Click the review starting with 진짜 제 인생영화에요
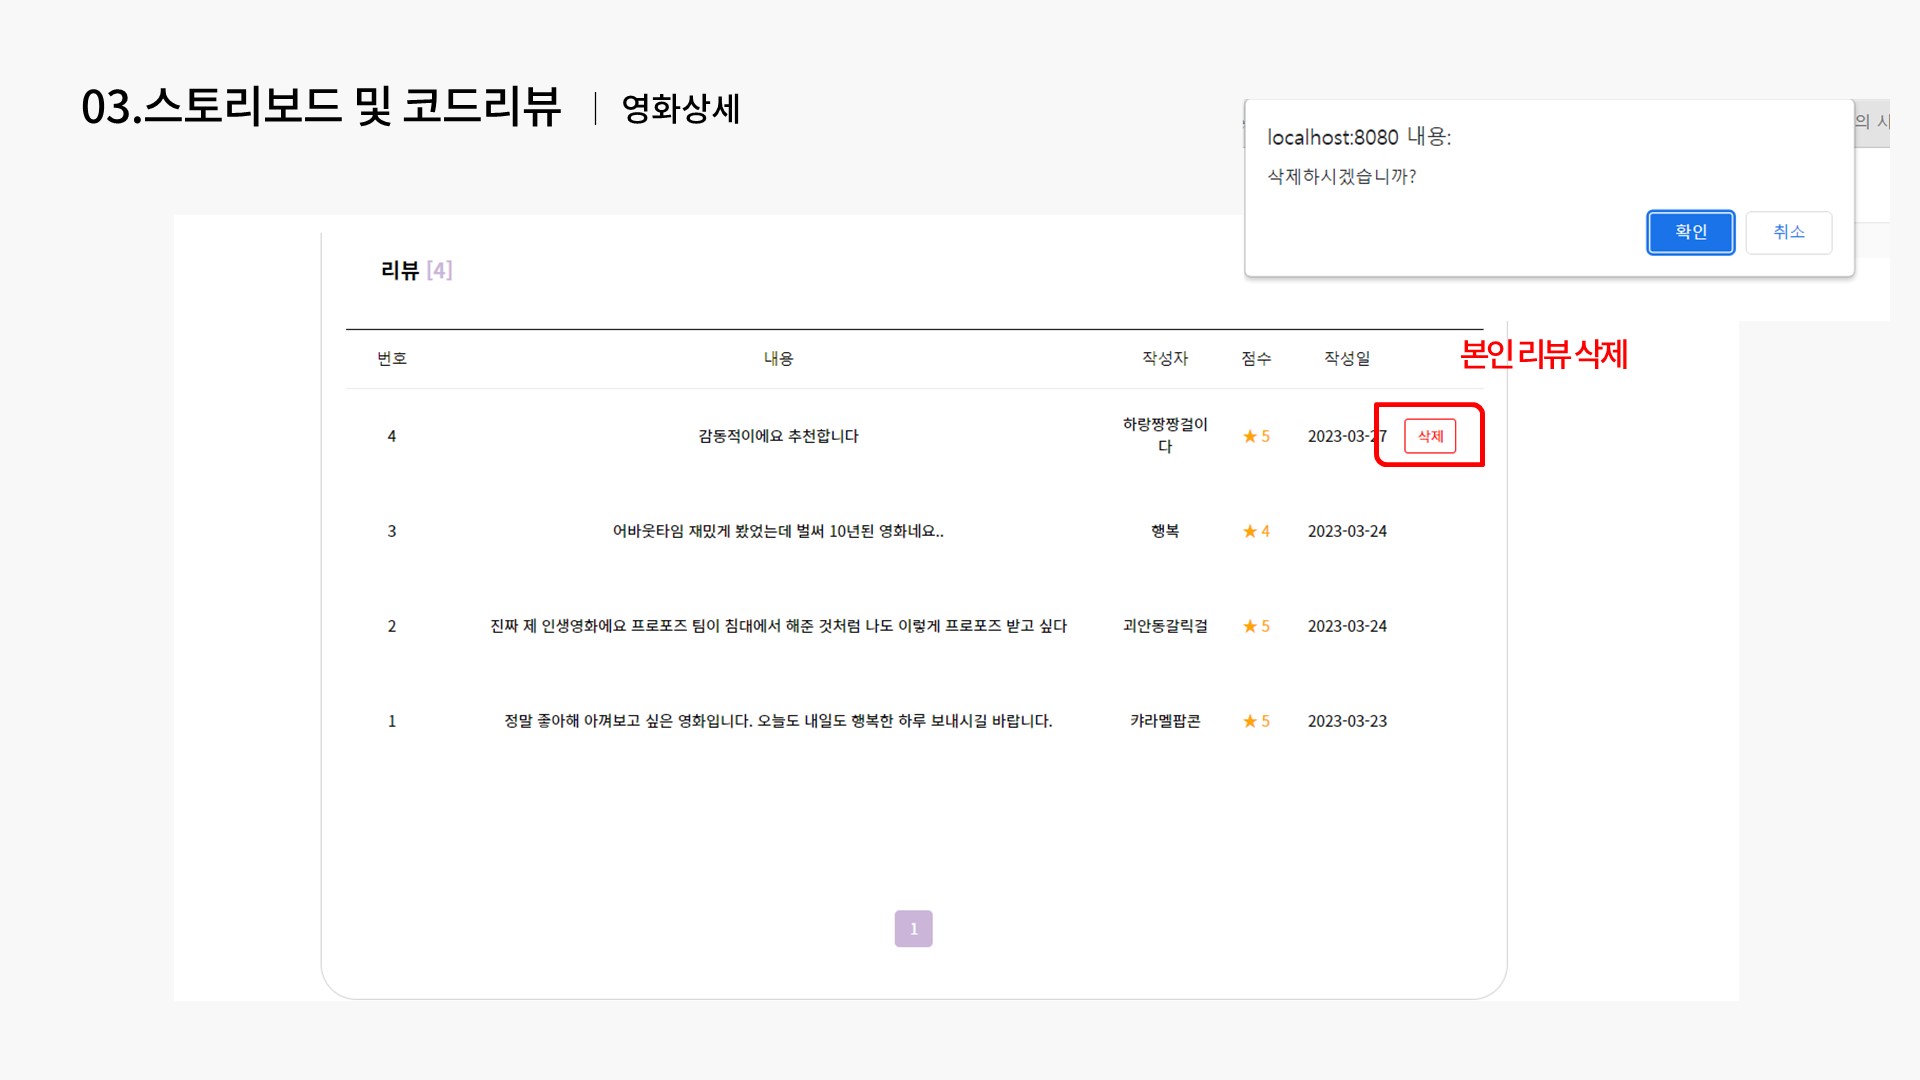This screenshot has width=1920, height=1080. pyautogui.click(x=778, y=626)
